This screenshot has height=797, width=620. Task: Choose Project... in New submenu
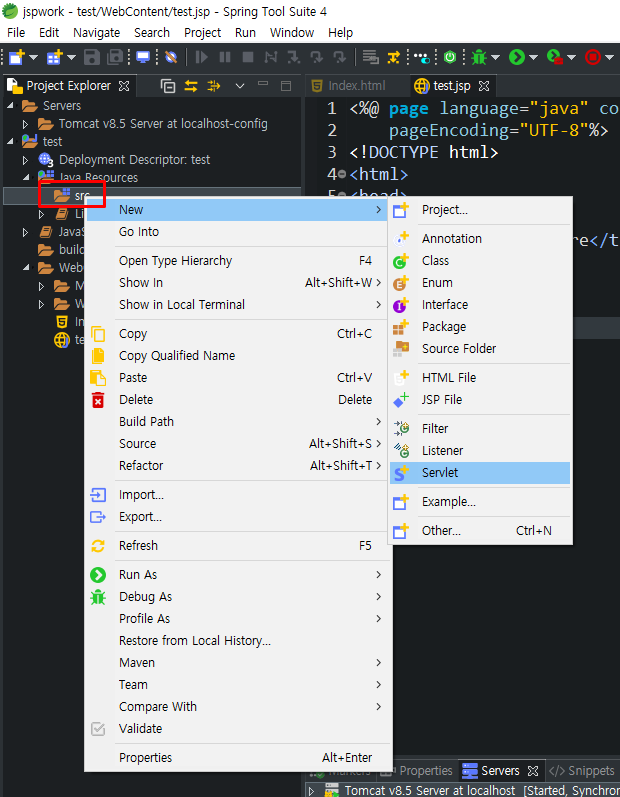pos(480,209)
